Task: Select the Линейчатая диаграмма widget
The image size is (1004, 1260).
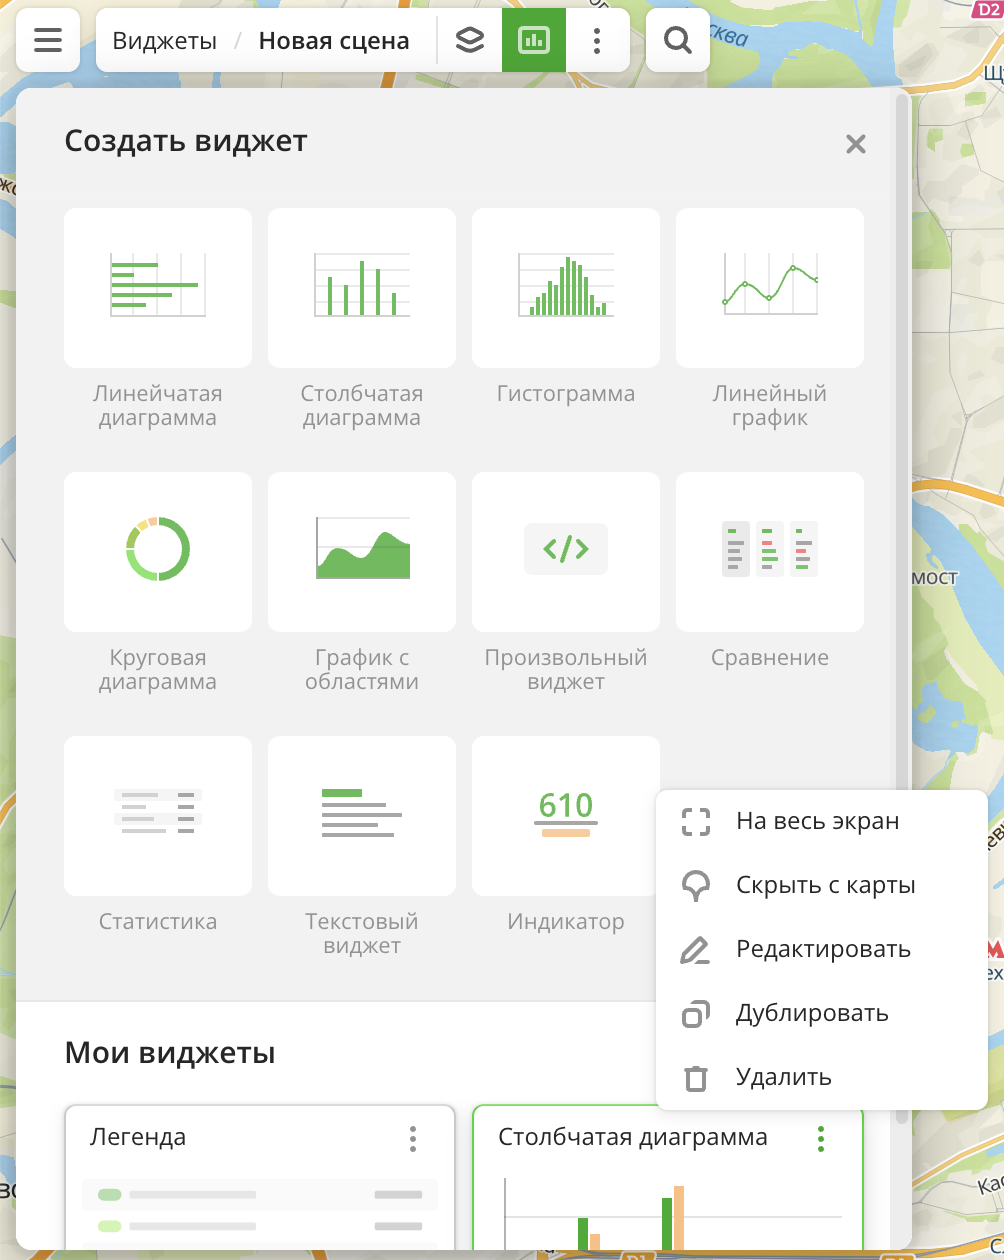Action: click(158, 288)
